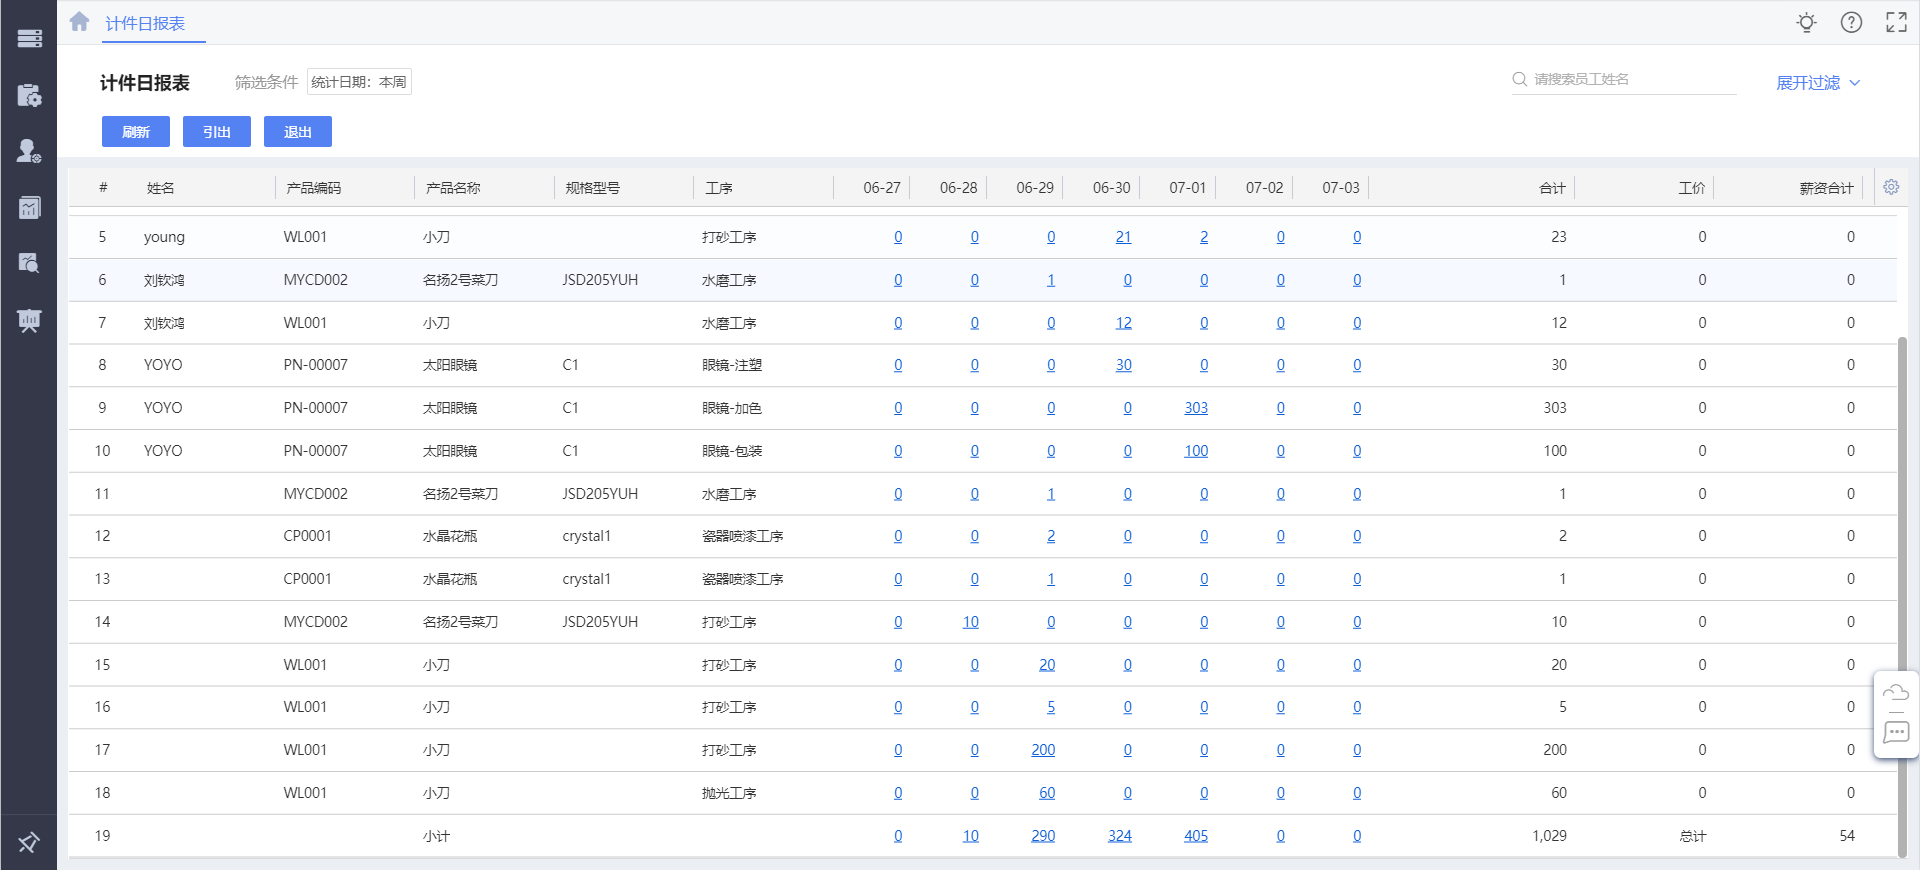Open the chart report sidebar icon
The height and width of the screenshot is (870, 1920).
click(x=29, y=207)
